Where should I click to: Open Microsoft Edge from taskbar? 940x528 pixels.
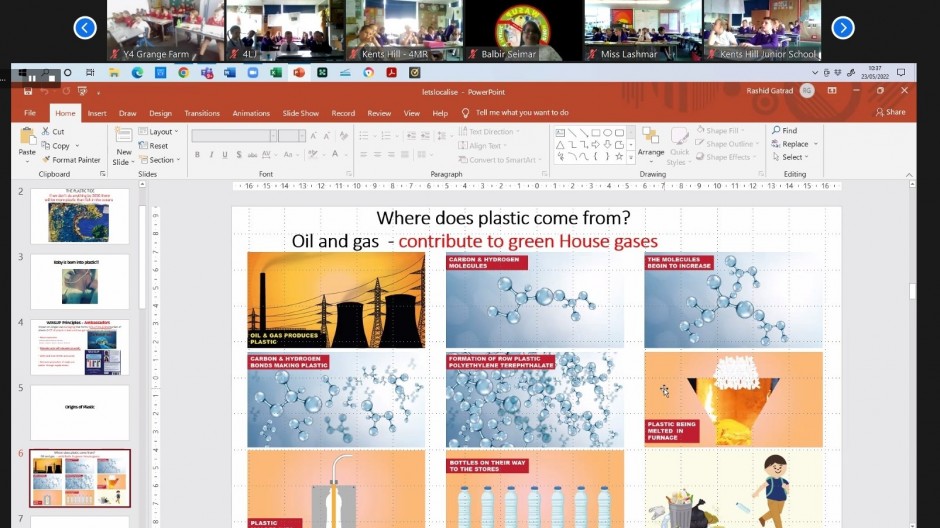(x=137, y=73)
